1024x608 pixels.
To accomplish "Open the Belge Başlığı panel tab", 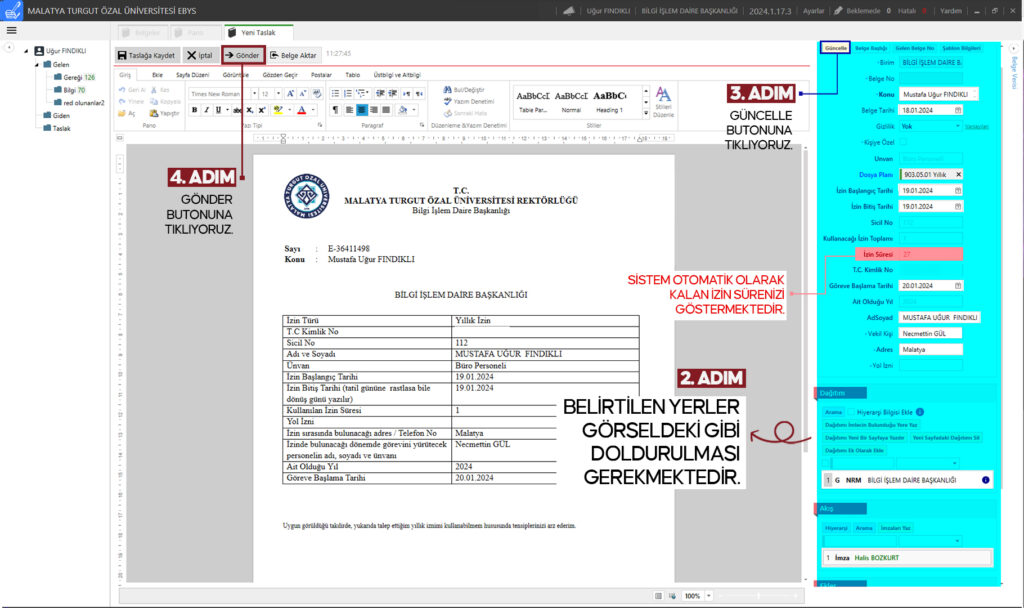I will tap(871, 47).
